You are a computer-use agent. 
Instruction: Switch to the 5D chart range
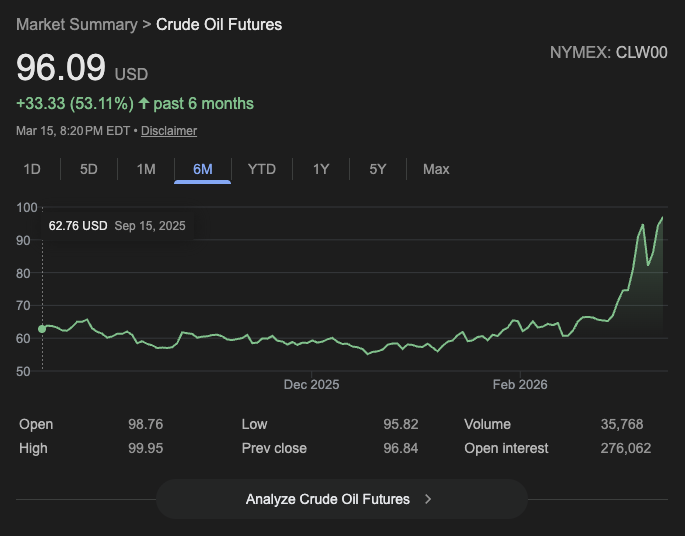89,169
